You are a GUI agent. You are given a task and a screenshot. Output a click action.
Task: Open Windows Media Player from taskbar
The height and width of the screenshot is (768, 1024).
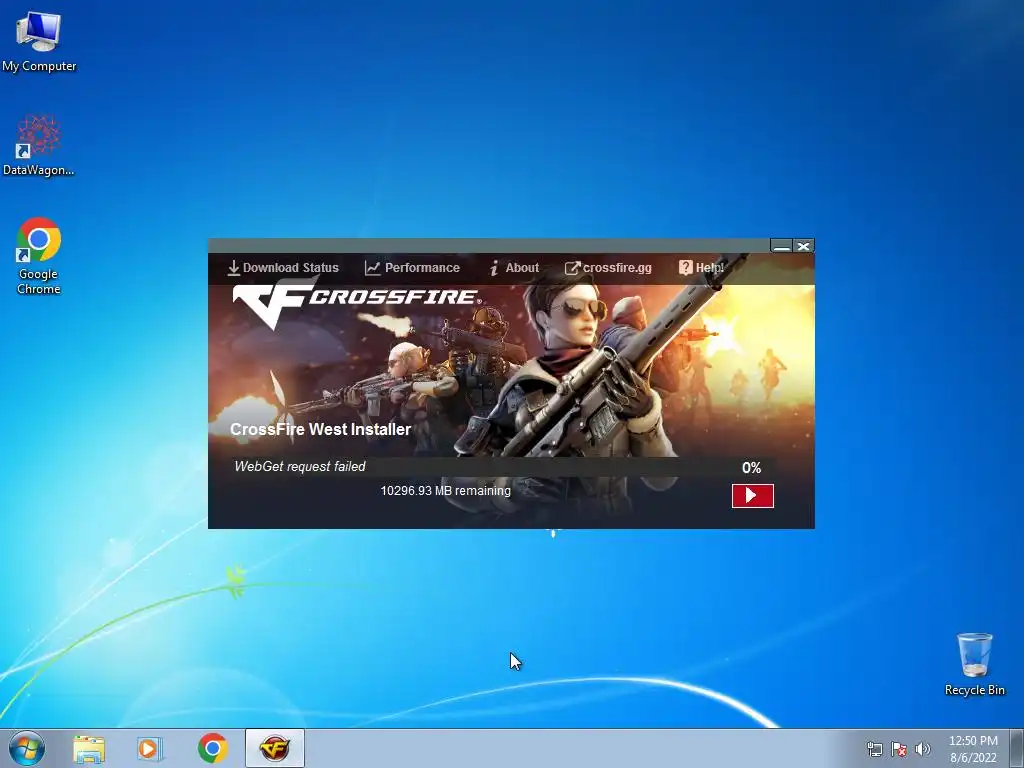150,748
